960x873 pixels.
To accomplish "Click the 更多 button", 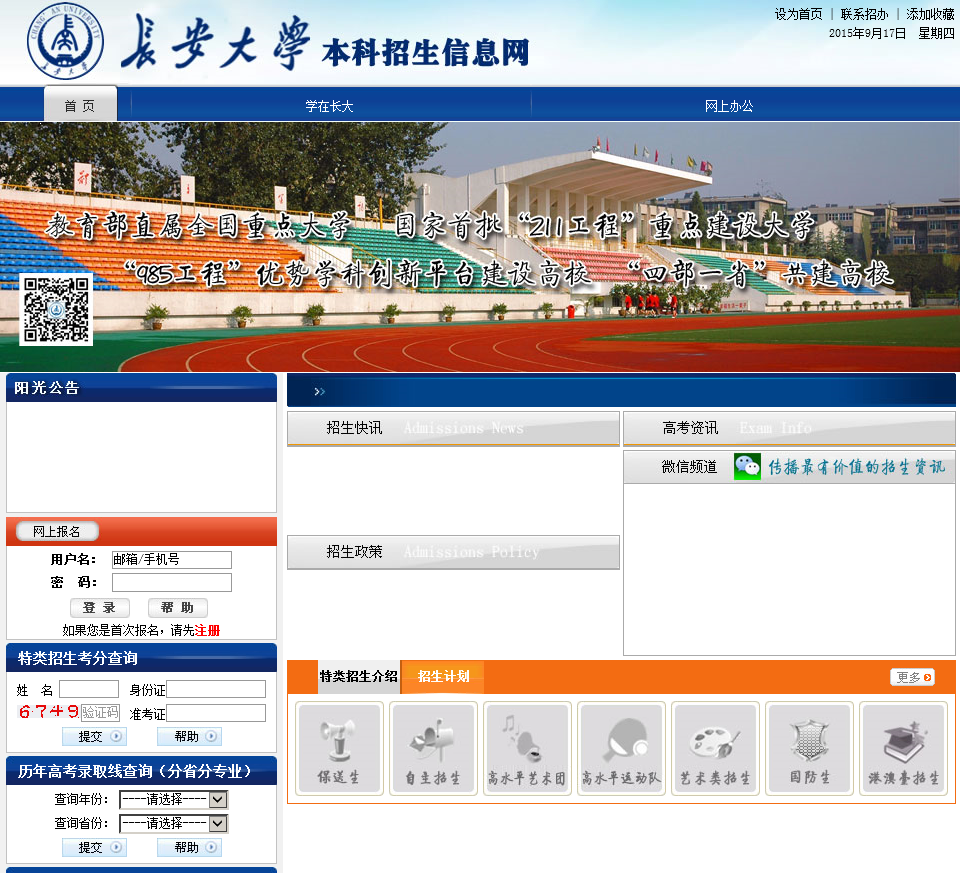I will click(x=912, y=677).
